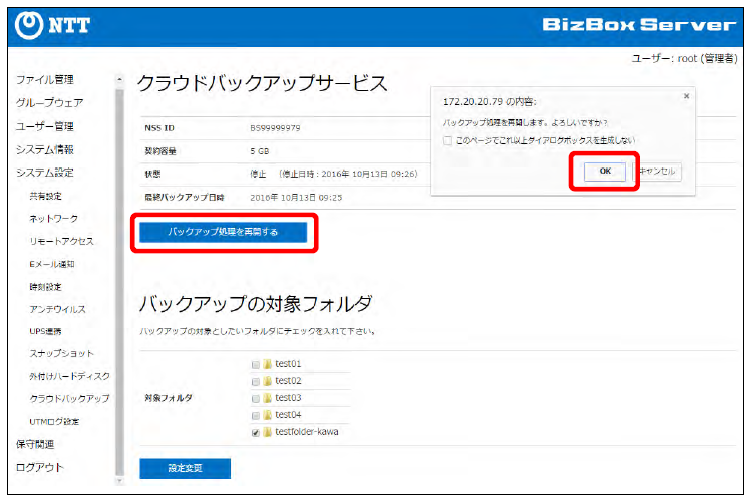Click the 契約容量 value 5 GB
Viewport: 750px width, 504px height.
pos(260,151)
